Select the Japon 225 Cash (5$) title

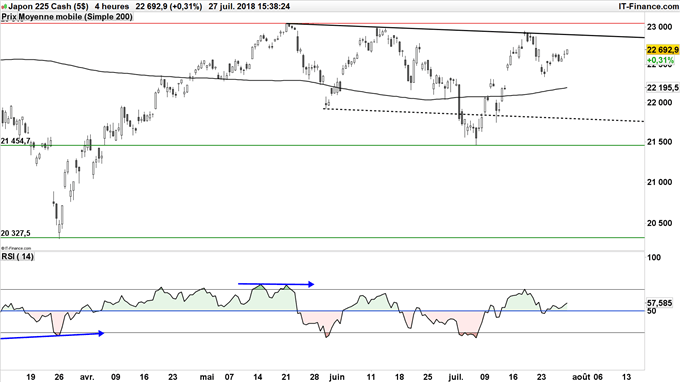(x=48, y=7)
